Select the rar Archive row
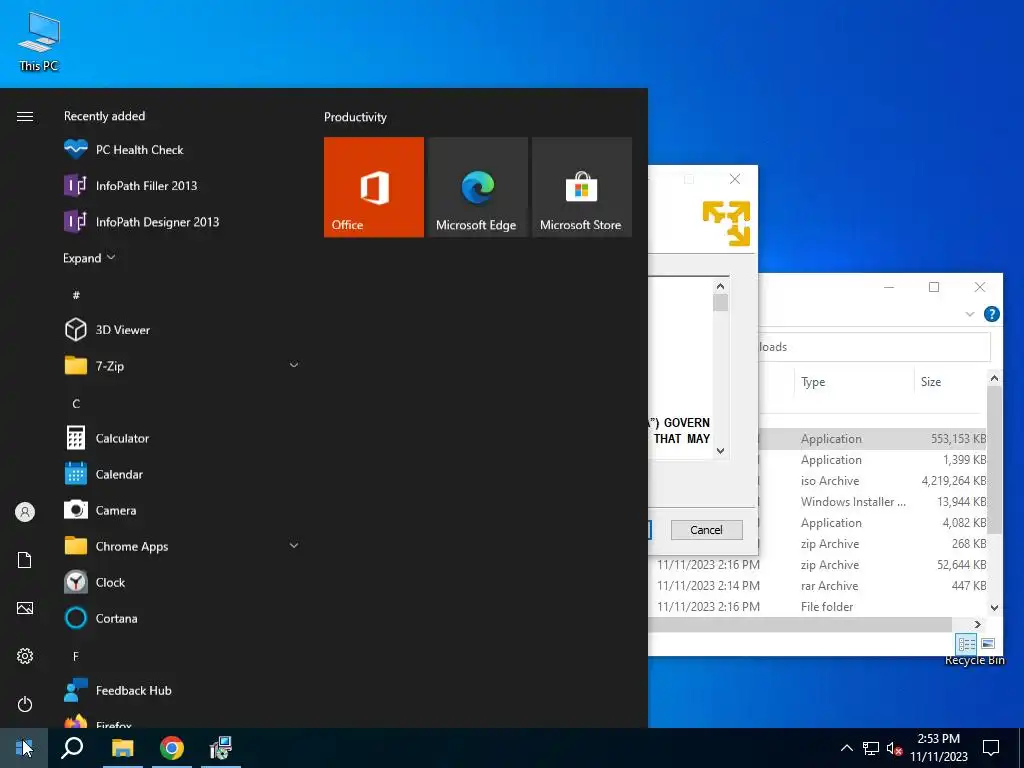Image resolution: width=1024 pixels, height=768 pixels. pyautogui.click(x=820, y=586)
